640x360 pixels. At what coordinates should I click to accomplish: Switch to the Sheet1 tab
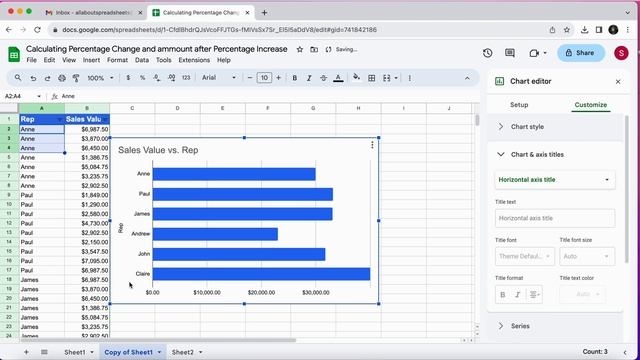pos(75,352)
